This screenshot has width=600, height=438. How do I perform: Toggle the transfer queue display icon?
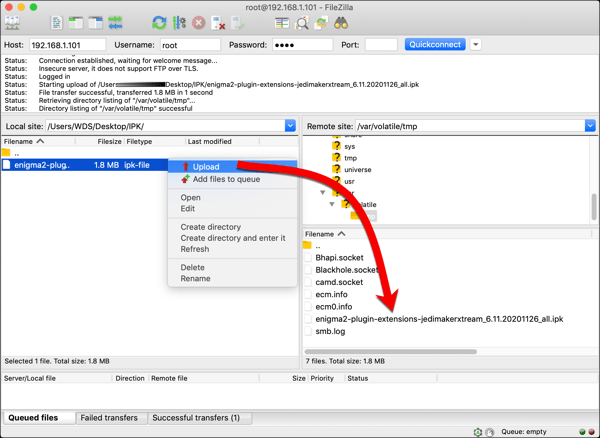click(115, 22)
